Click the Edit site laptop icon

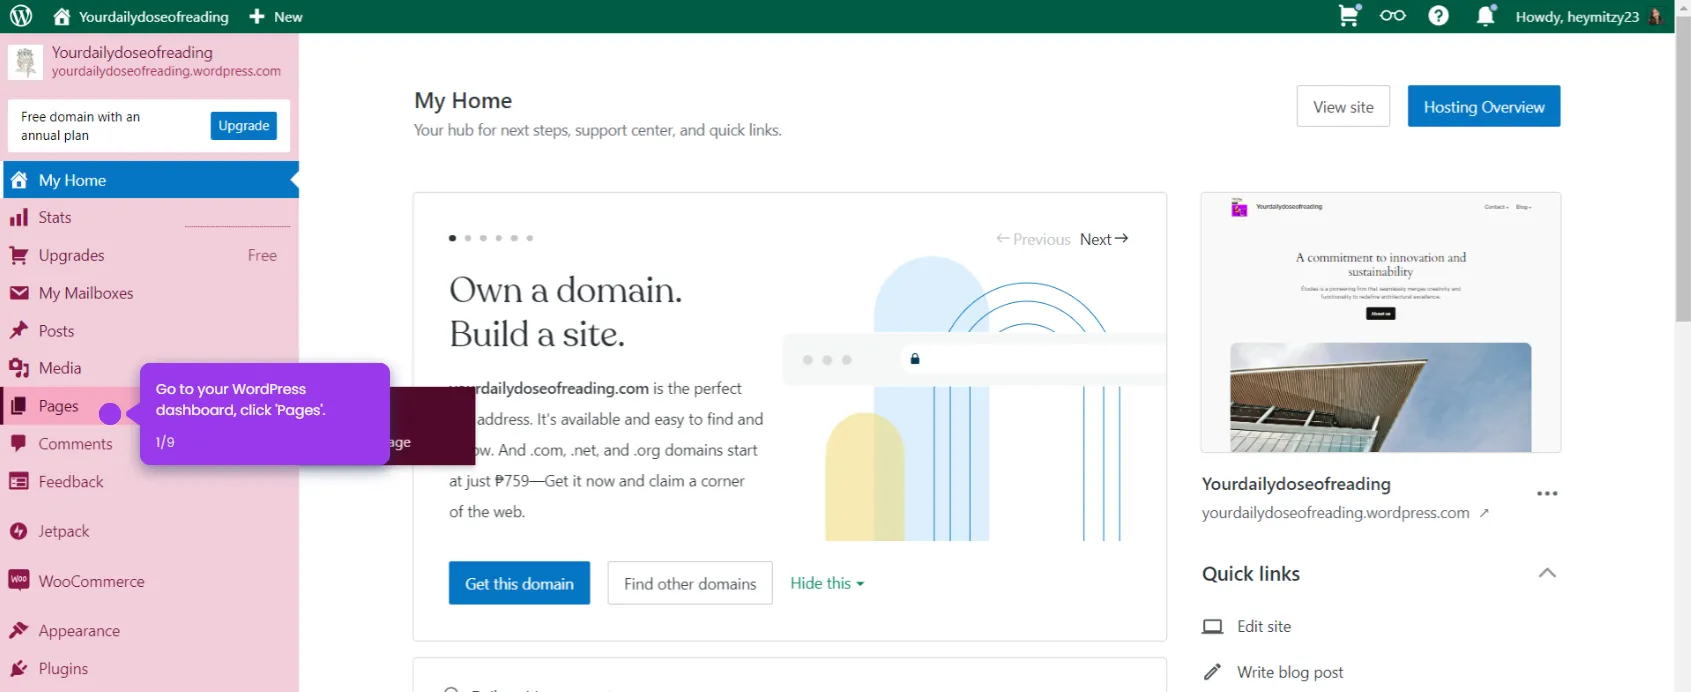coord(1212,626)
